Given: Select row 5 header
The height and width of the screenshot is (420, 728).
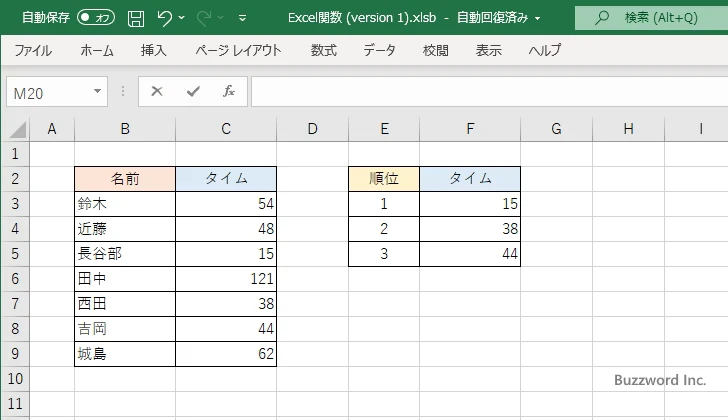Looking at the screenshot, I should point(15,254).
